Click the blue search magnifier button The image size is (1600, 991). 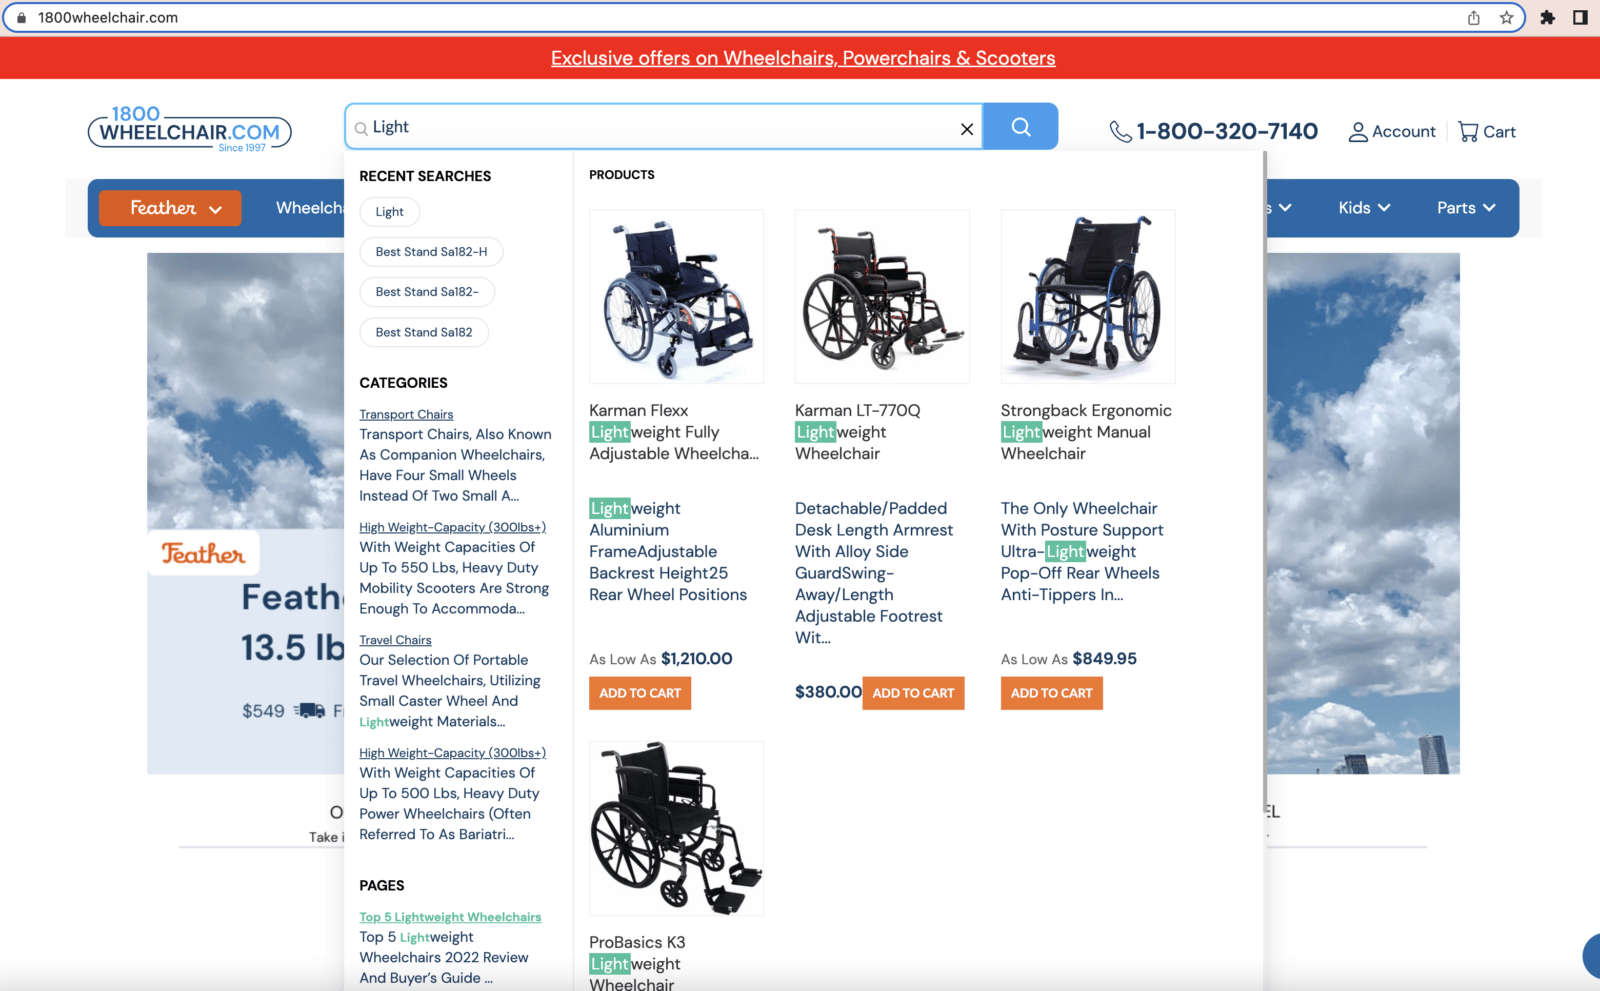coord(1020,127)
